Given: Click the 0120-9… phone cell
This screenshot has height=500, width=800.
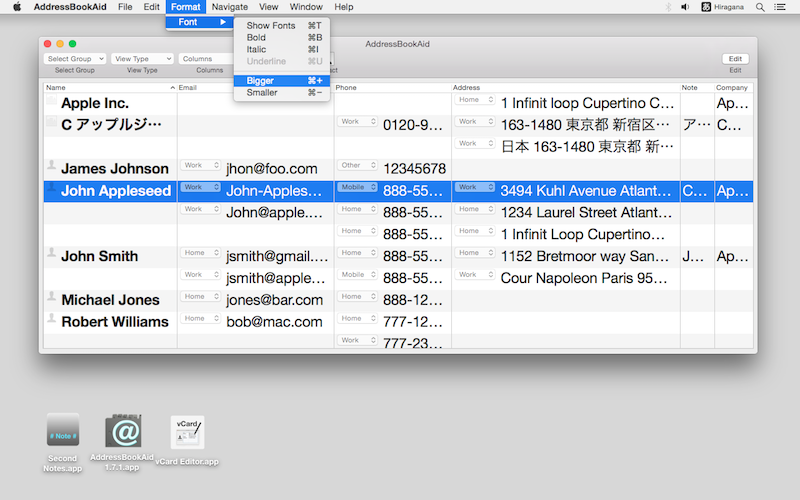Looking at the screenshot, I should coord(413,125).
